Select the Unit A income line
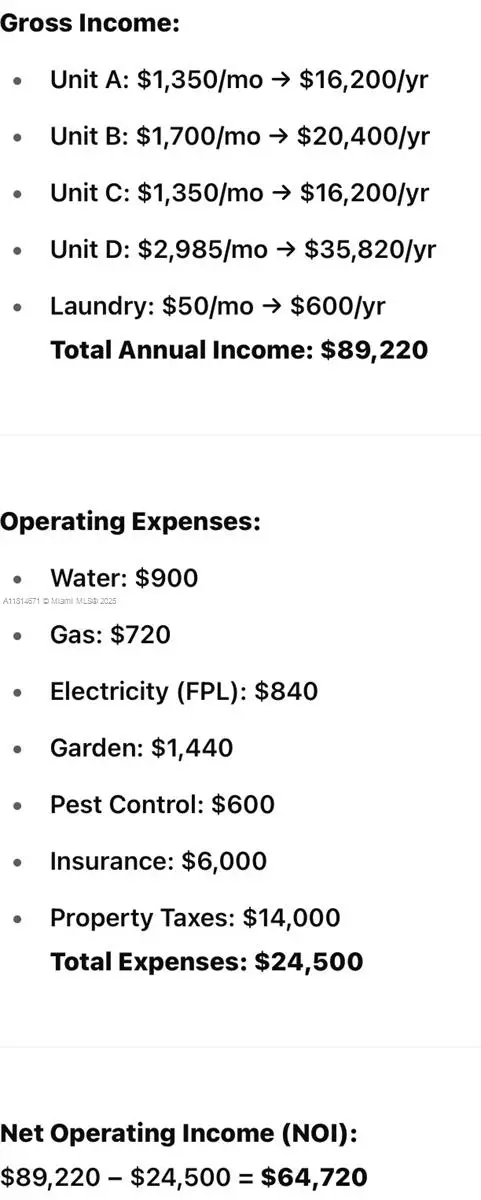This screenshot has height=1200, width=481. pyautogui.click(x=239, y=80)
